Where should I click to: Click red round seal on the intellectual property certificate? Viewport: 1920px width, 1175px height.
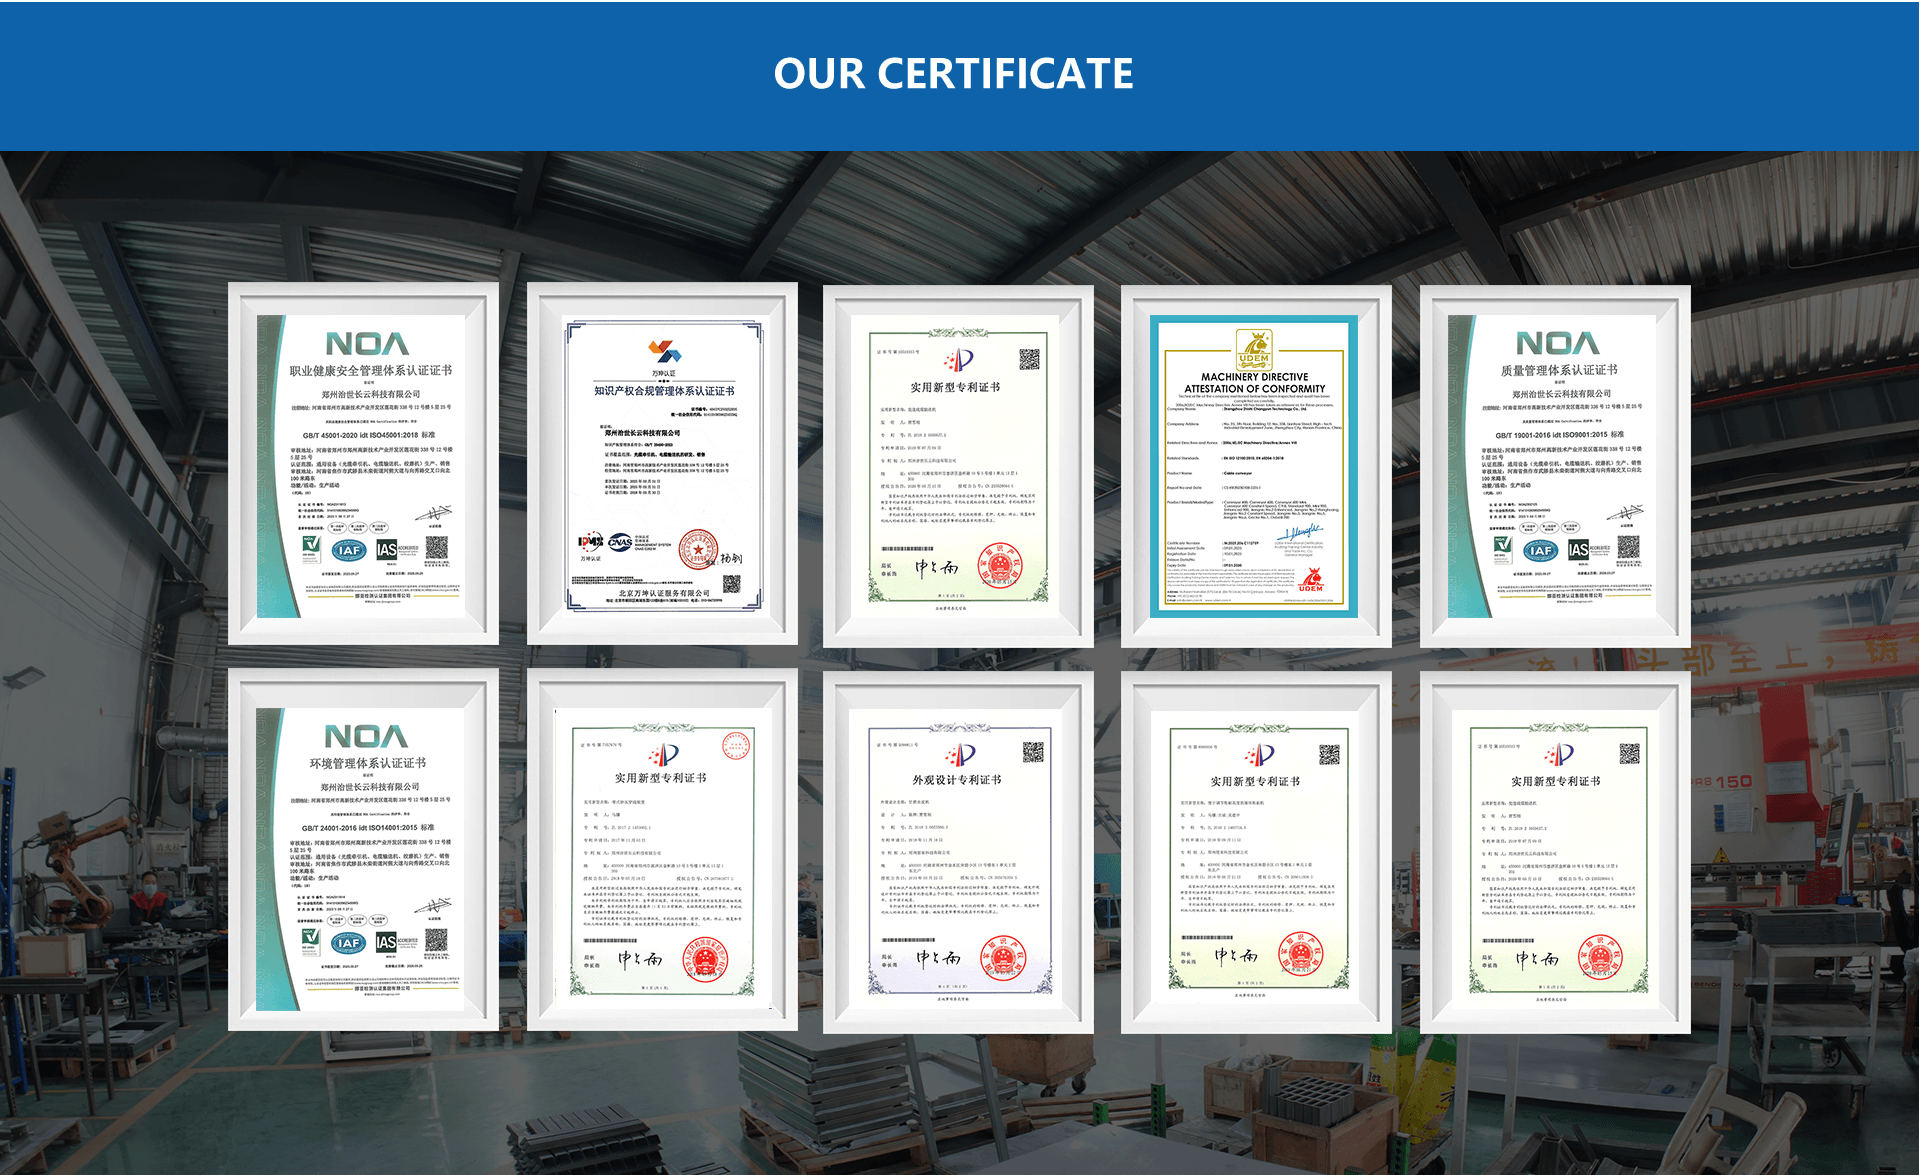coord(698,549)
